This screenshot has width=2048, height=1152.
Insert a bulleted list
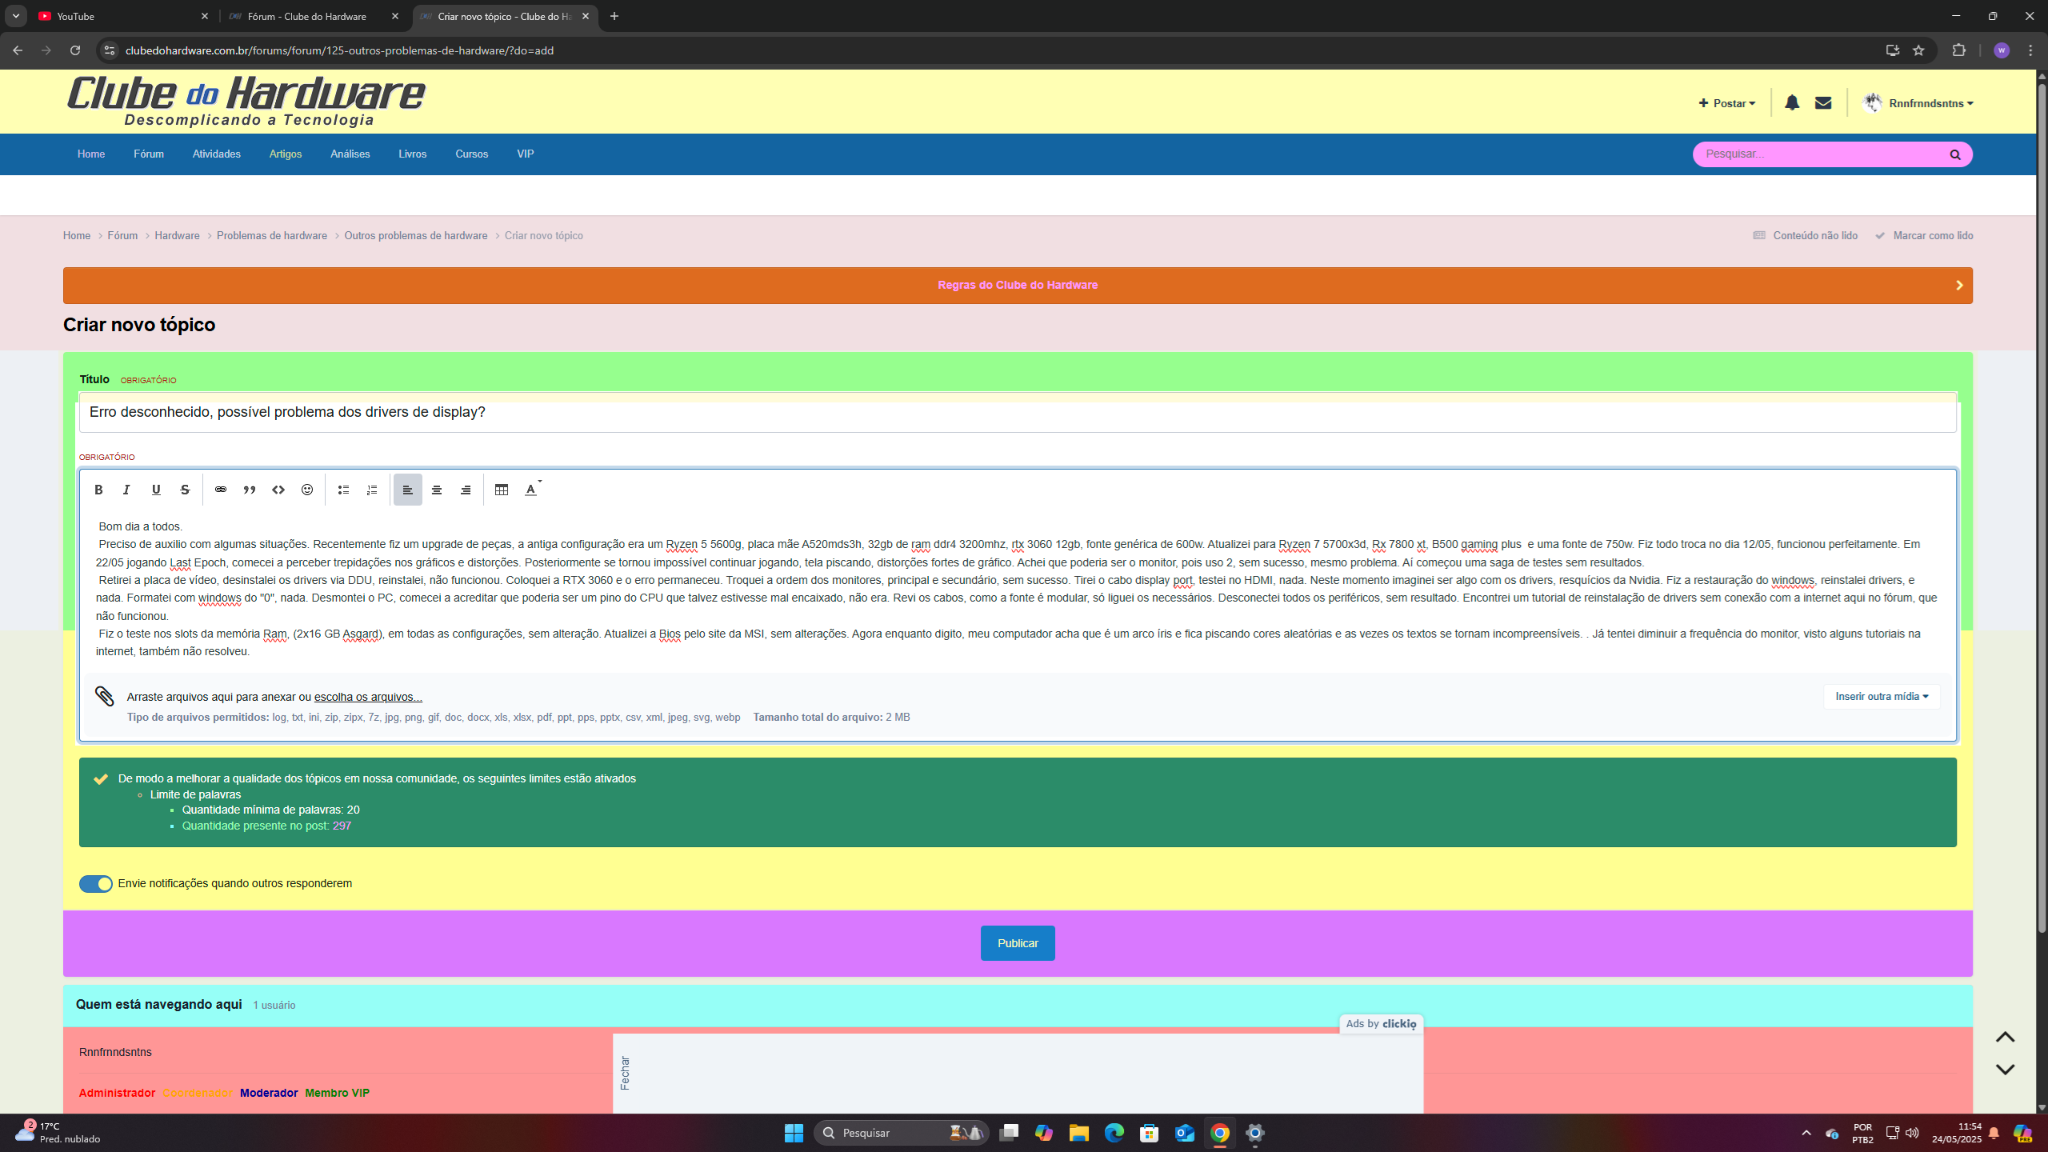tap(343, 490)
